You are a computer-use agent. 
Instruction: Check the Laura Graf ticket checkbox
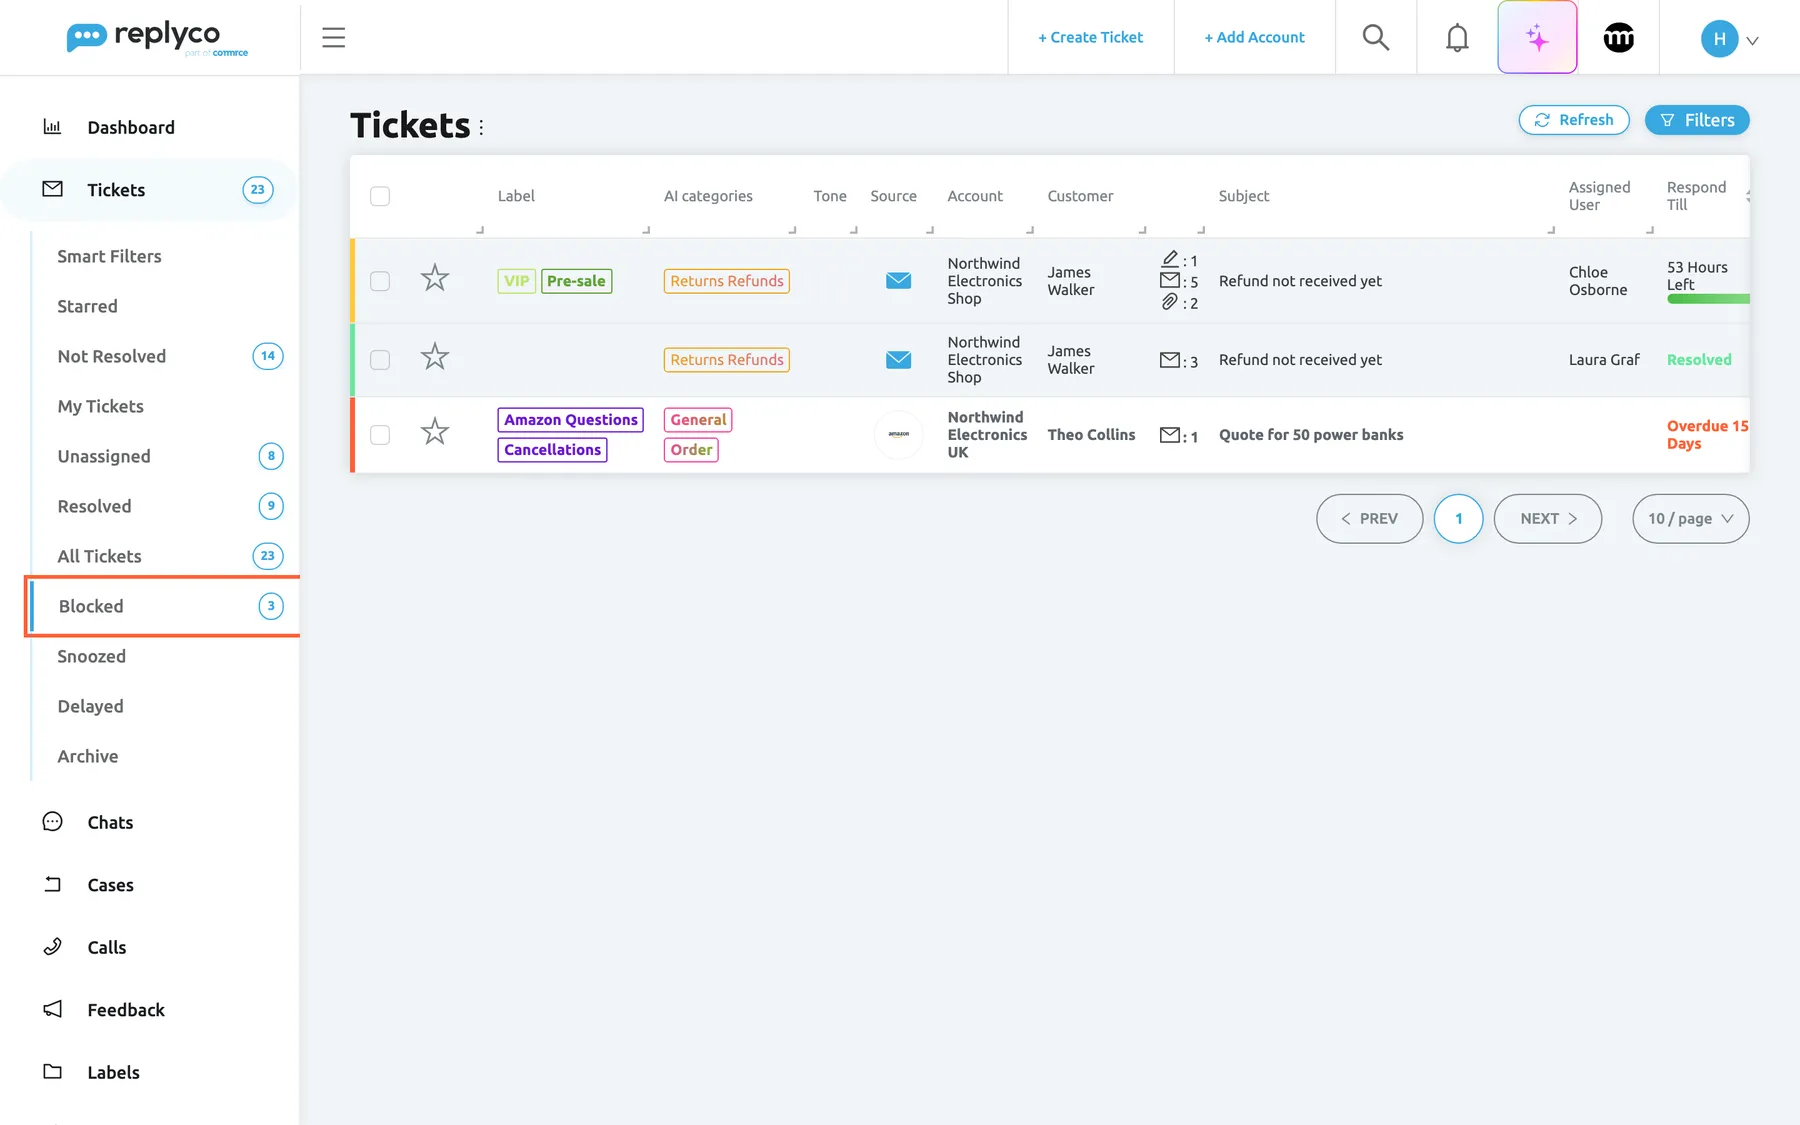click(380, 359)
